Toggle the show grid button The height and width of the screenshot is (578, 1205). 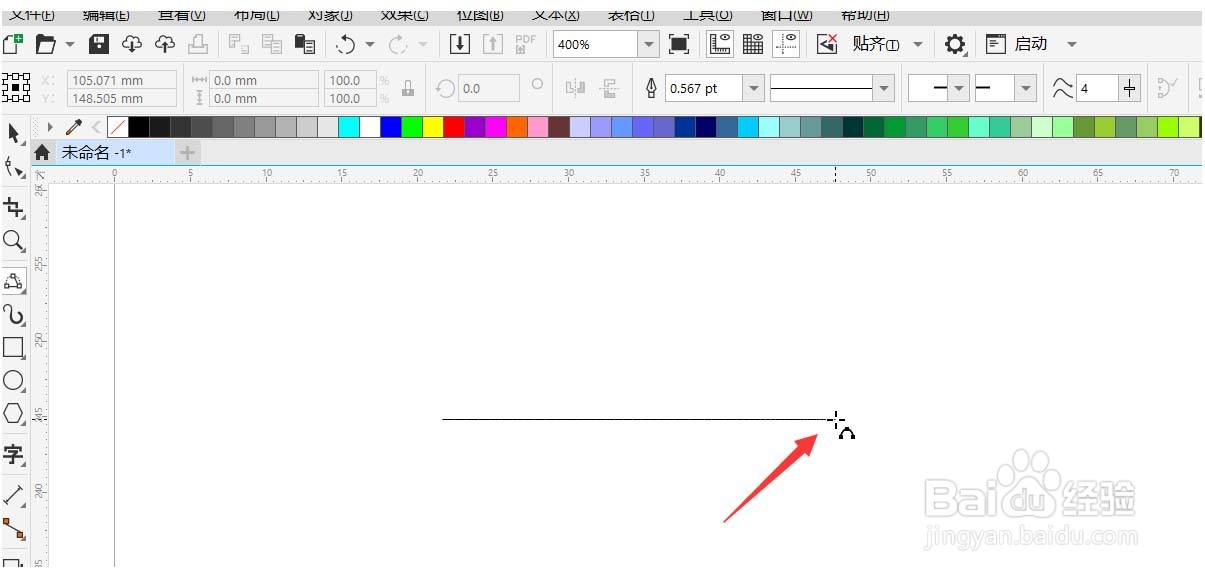click(x=753, y=44)
